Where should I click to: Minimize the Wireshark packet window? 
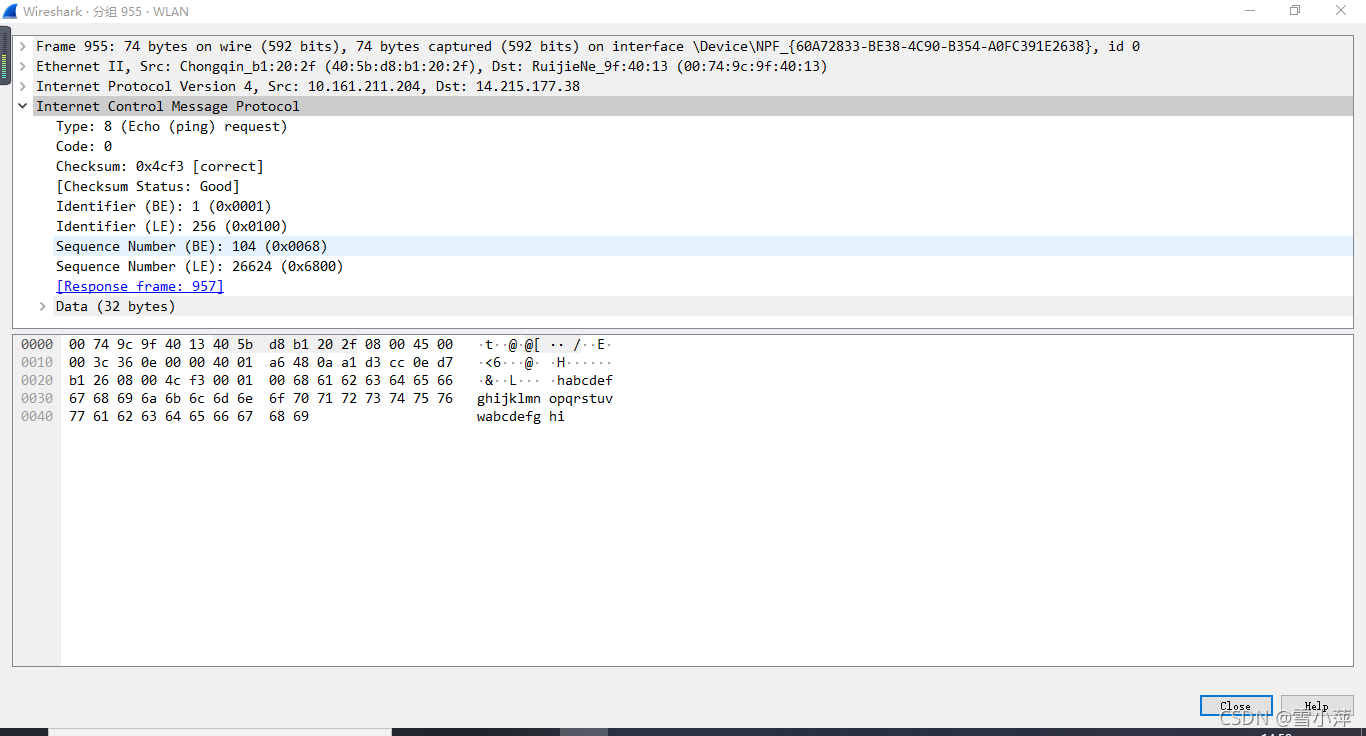click(x=1250, y=11)
